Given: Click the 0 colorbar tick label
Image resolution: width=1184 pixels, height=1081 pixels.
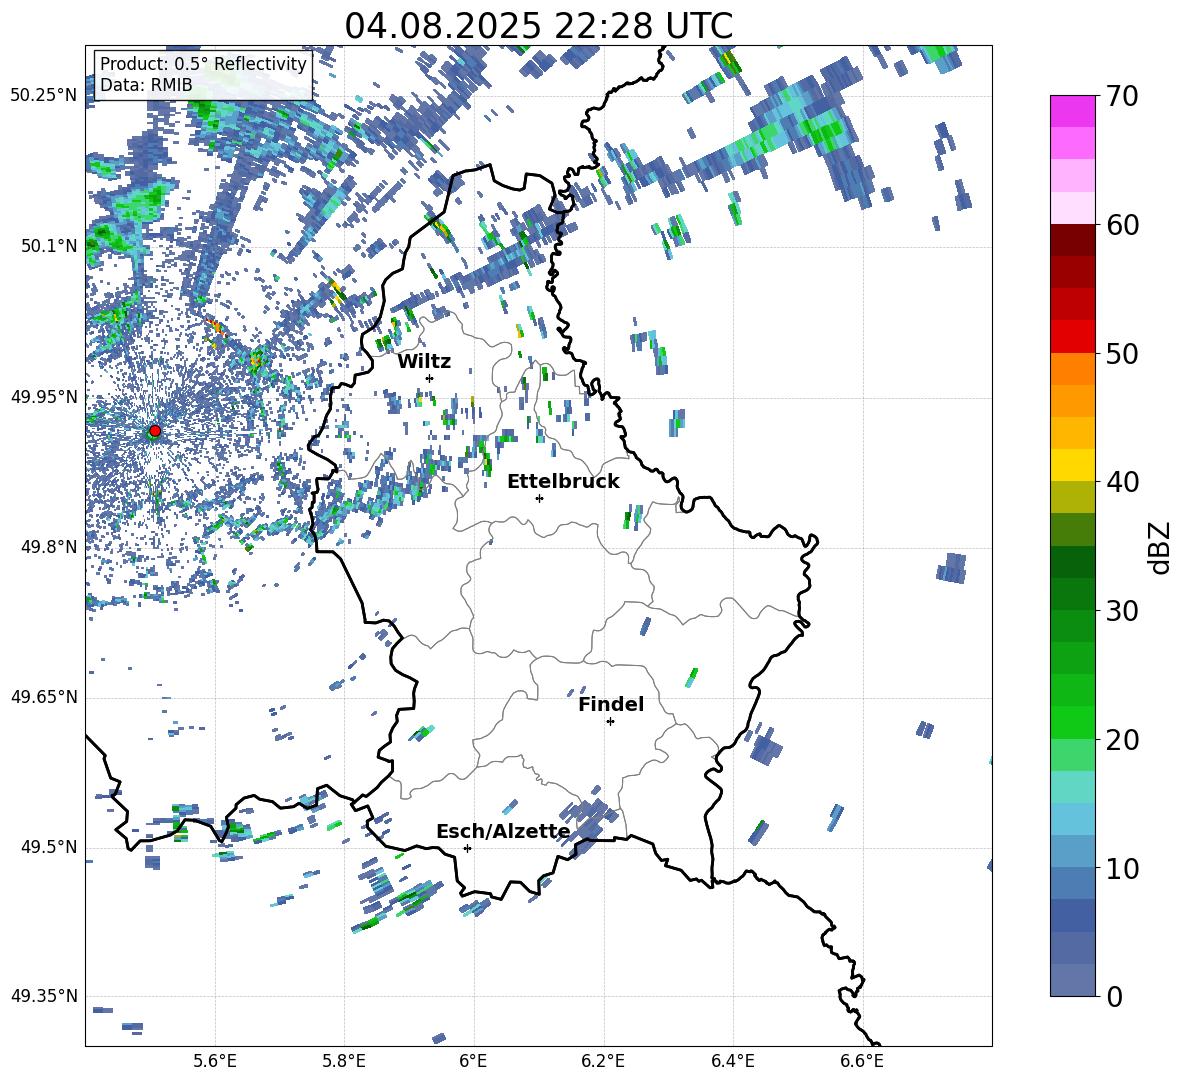Looking at the screenshot, I should pyautogui.click(x=1114, y=996).
